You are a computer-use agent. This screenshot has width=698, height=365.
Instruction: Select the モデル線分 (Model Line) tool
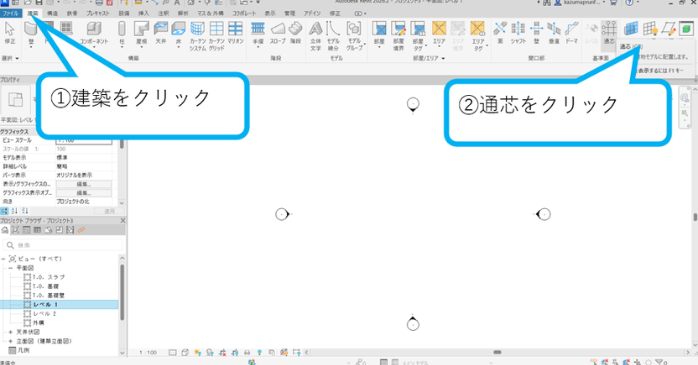(x=333, y=36)
